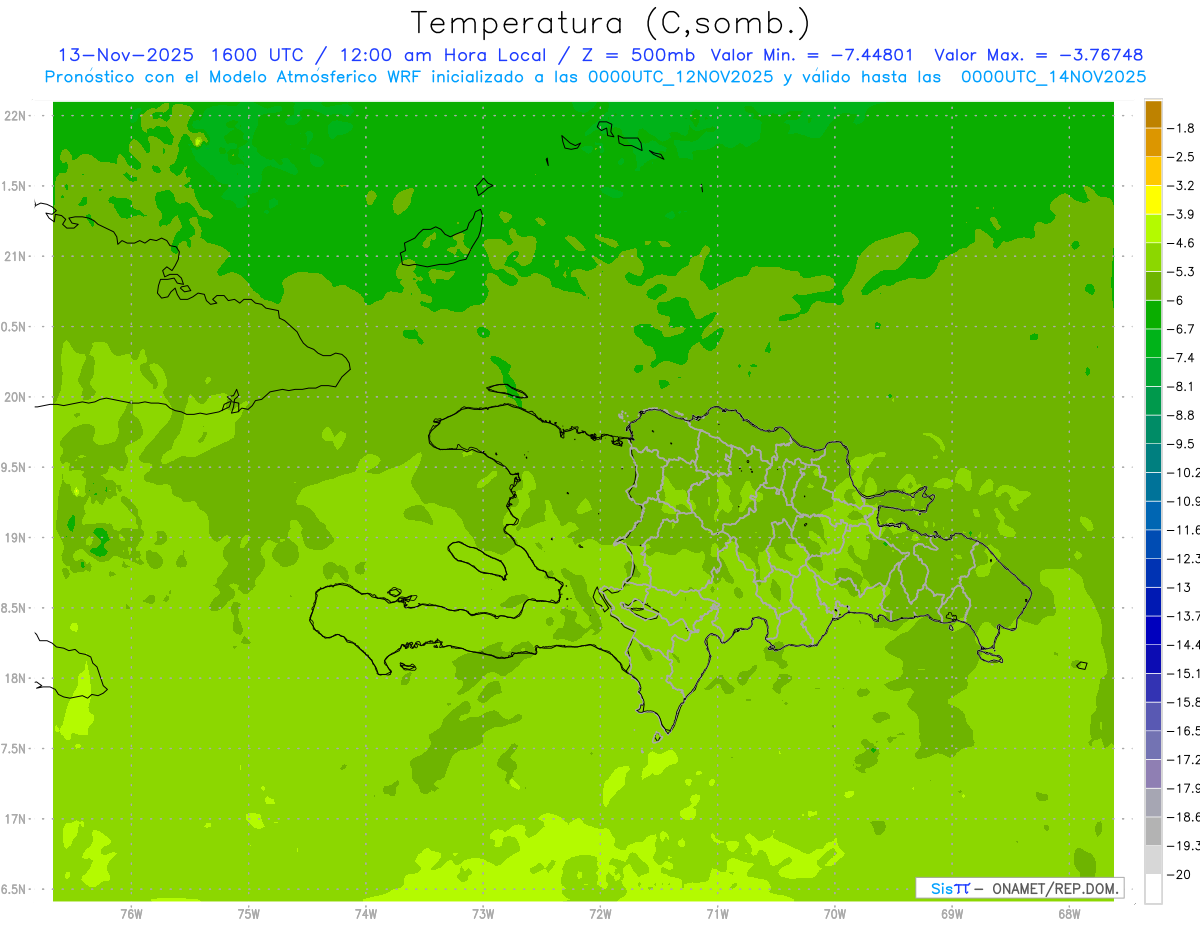Click the '75W' longitude axis label
This screenshot has width=1200, height=927.
pos(249,913)
